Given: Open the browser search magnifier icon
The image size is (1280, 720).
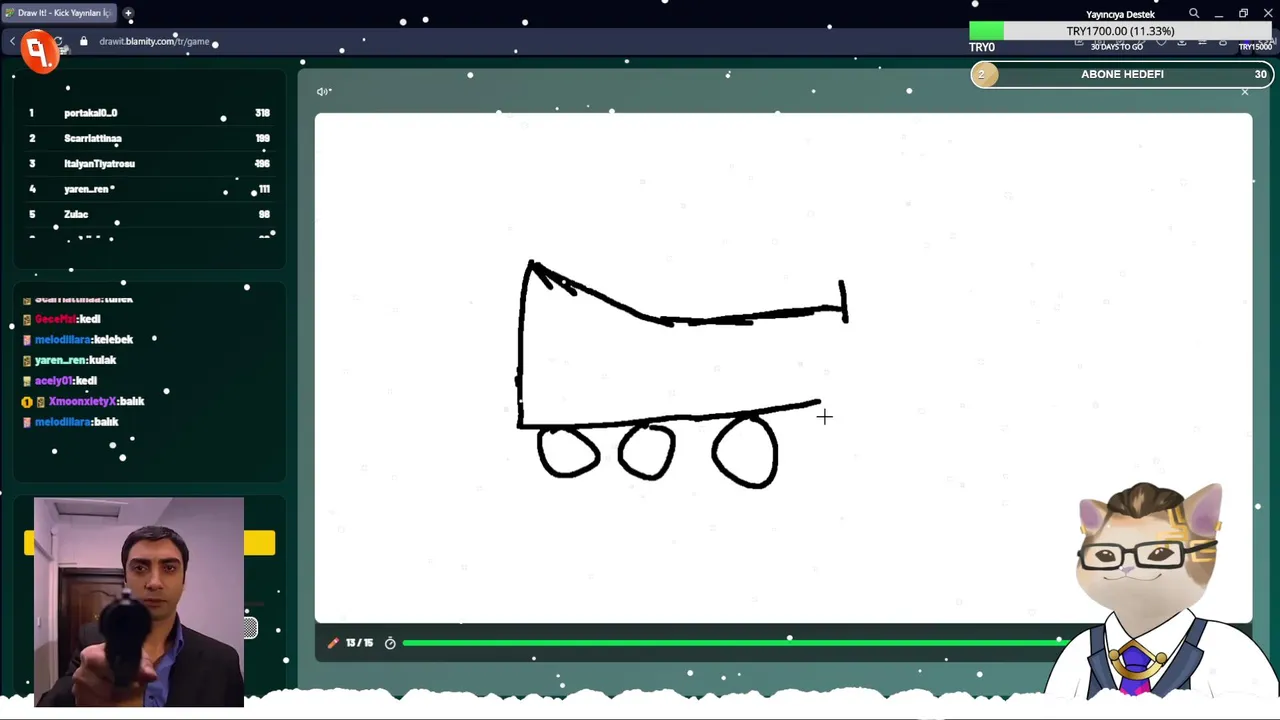Looking at the screenshot, I should (x=1194, y=14).
